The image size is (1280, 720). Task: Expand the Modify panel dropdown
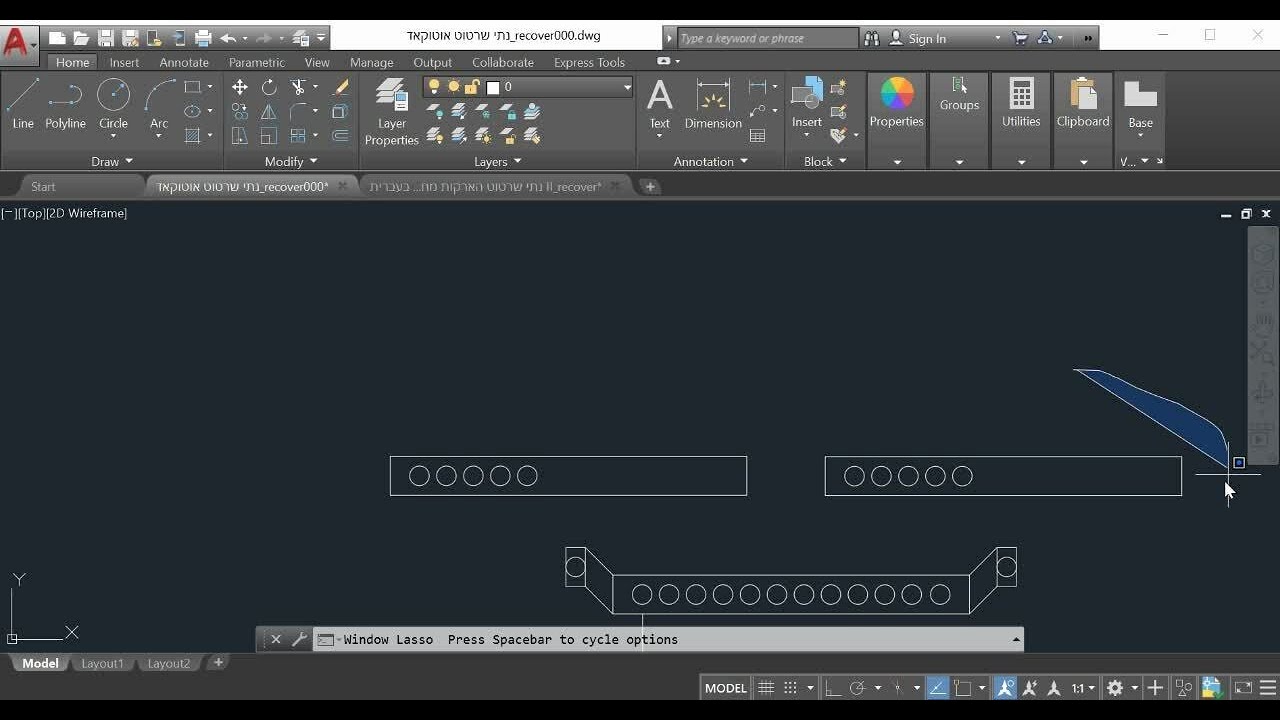tap(291, 161)
